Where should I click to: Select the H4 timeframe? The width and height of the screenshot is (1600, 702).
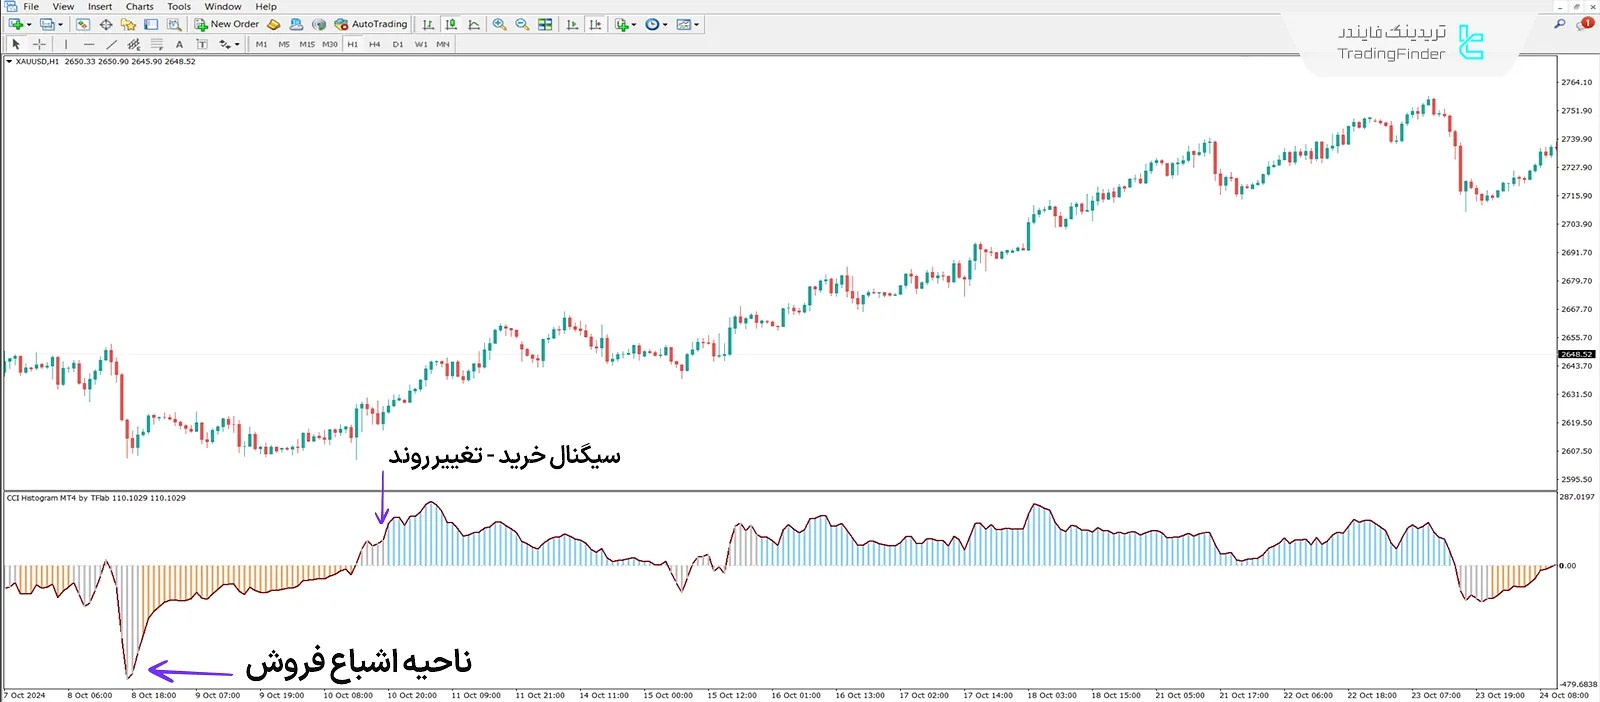point(374,44)
